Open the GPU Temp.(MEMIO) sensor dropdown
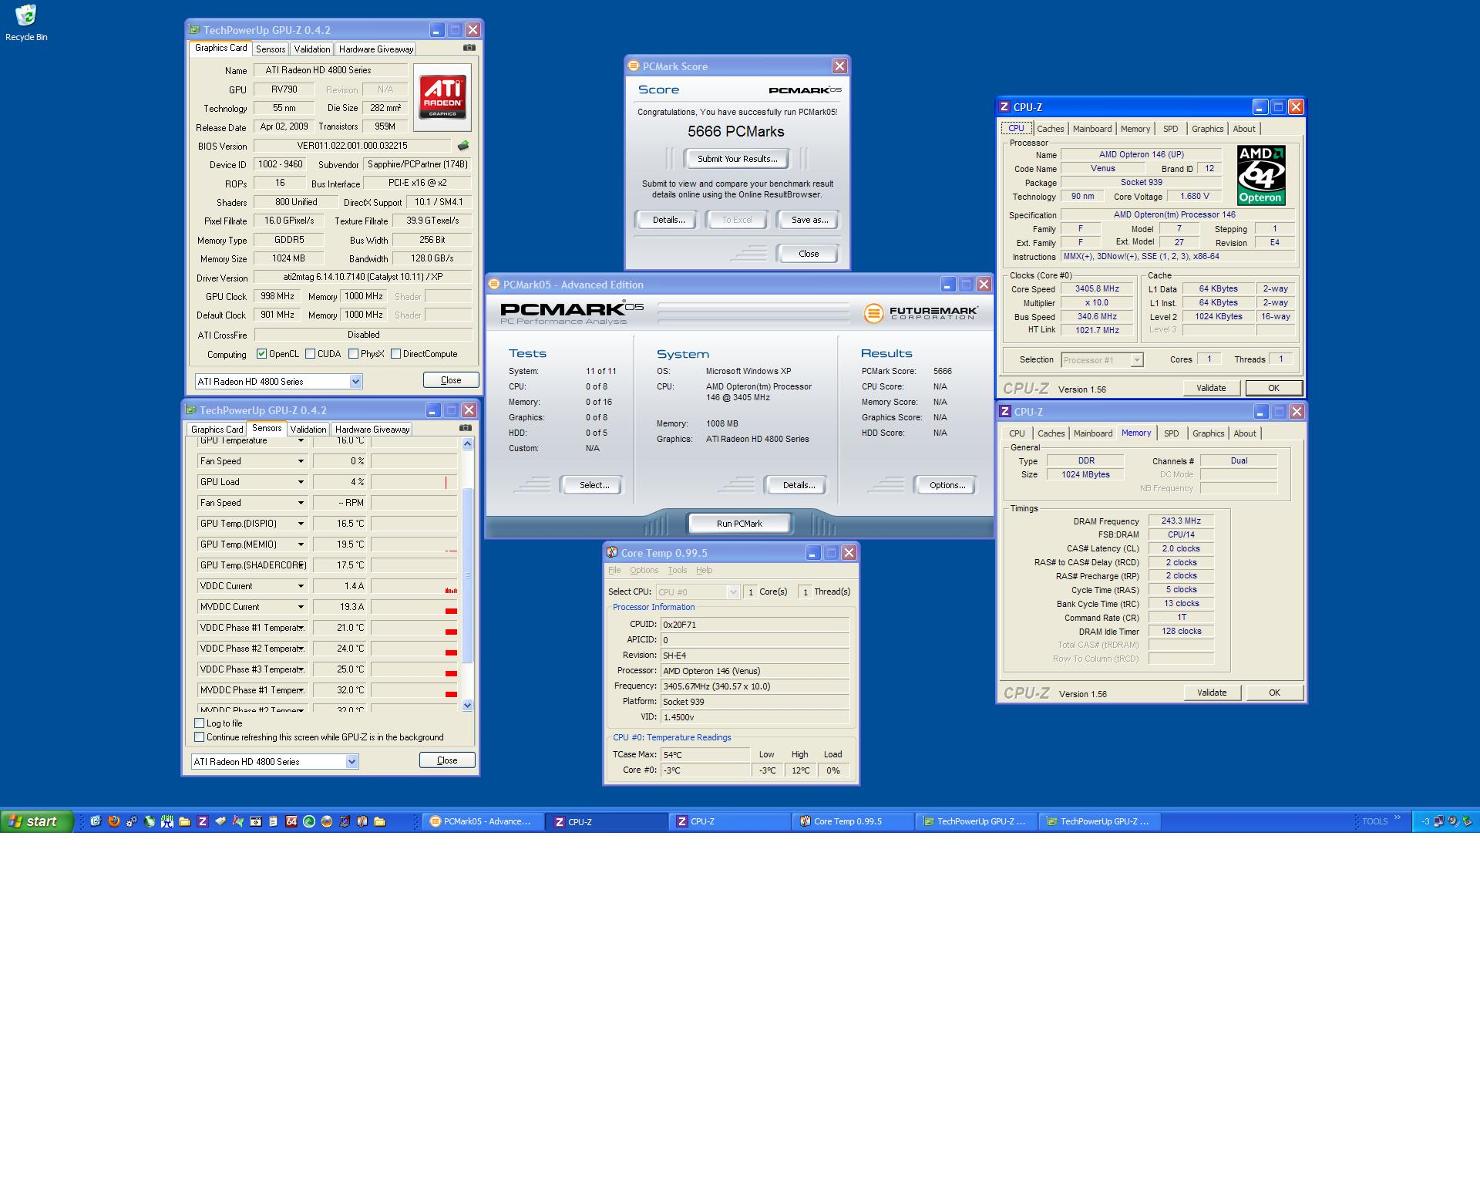Image resolution: width=1480 pixels, height=1200 pixels. click(300, 545)
